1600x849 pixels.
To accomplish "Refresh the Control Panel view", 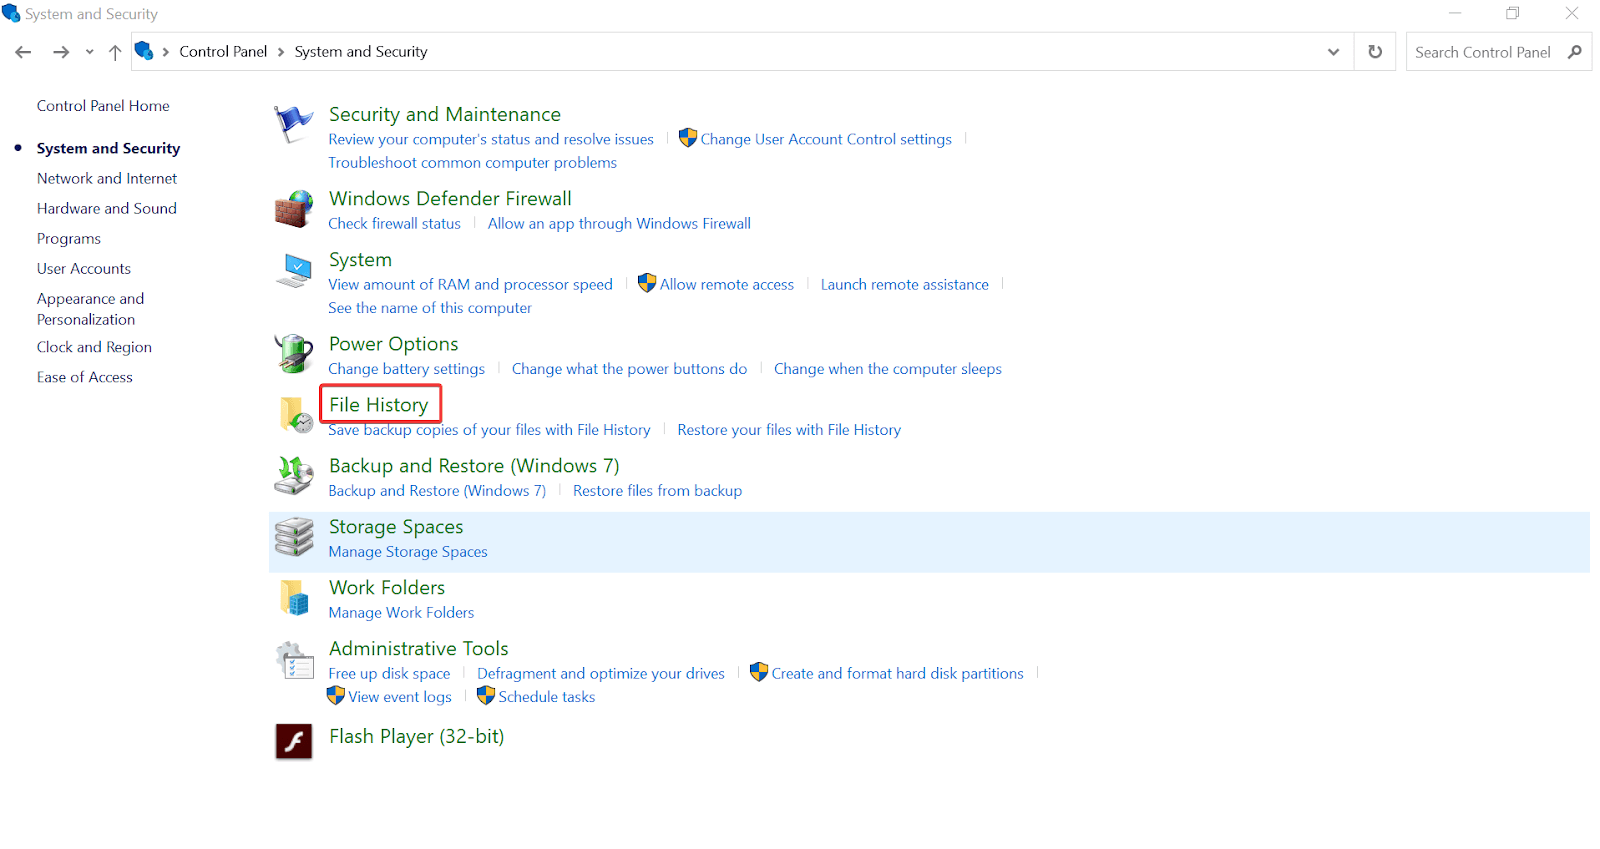I will click(1375, 52).
